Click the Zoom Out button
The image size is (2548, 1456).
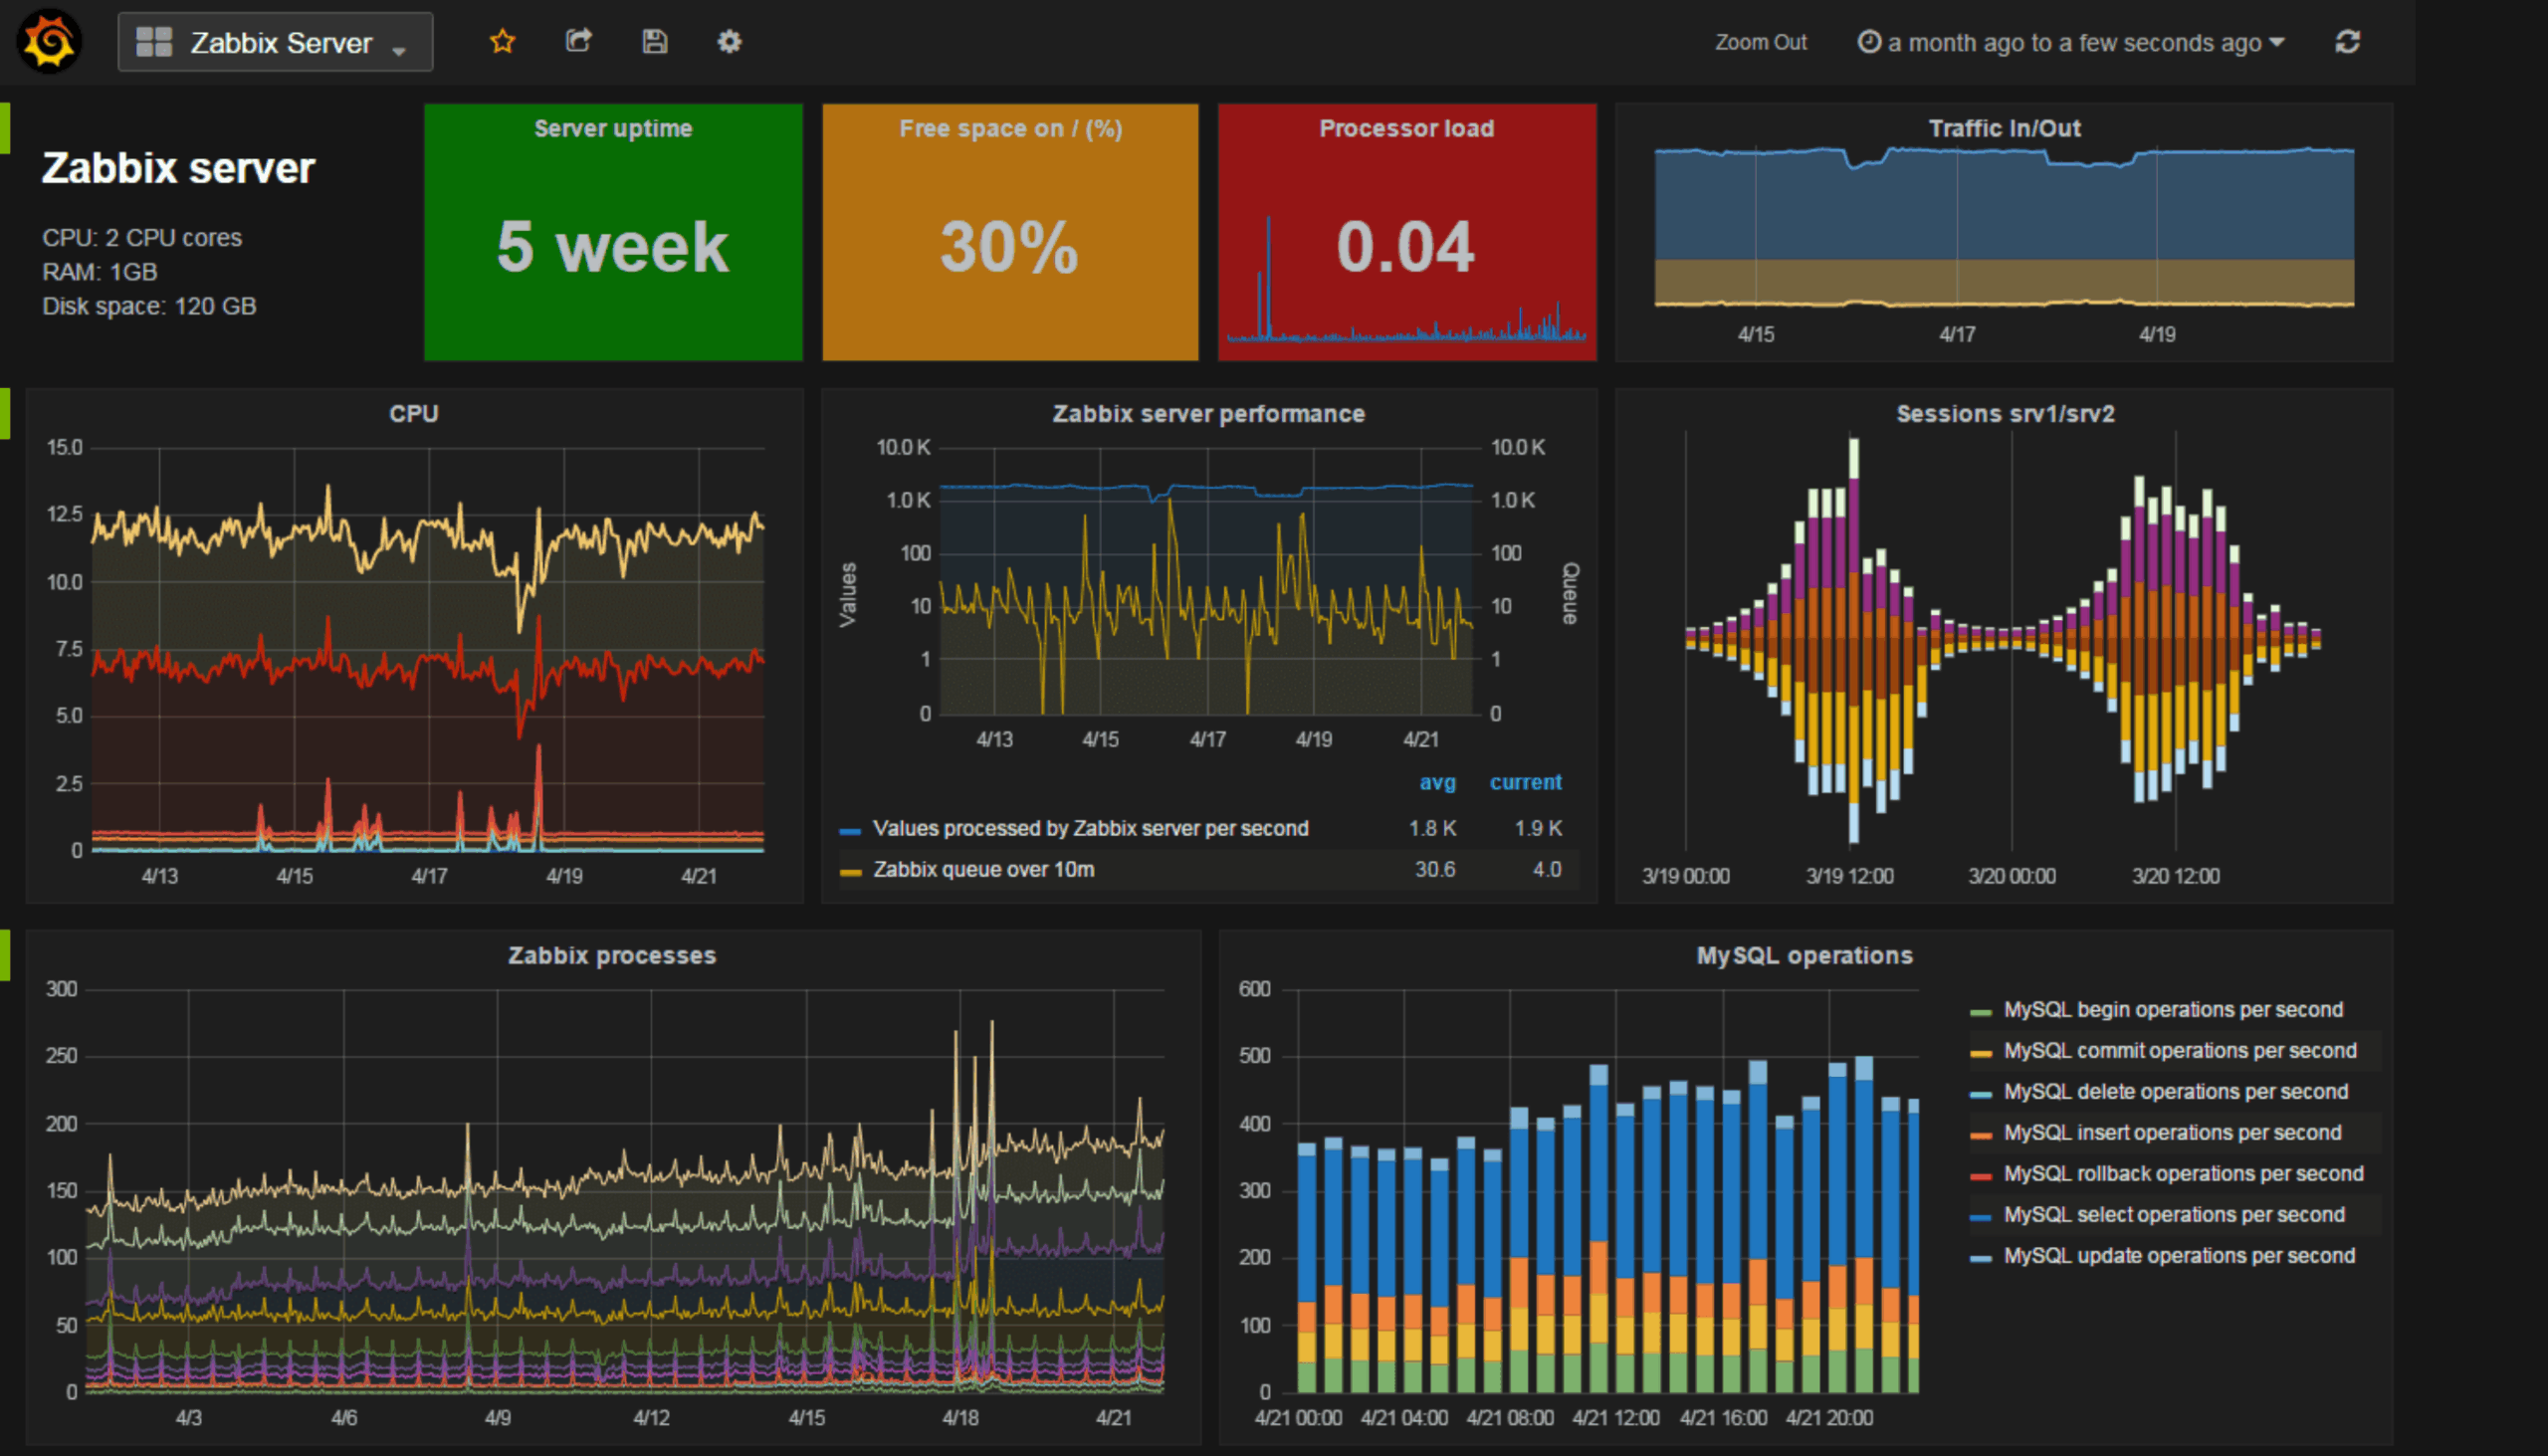pyautogui.click(x=1760, y=42)
